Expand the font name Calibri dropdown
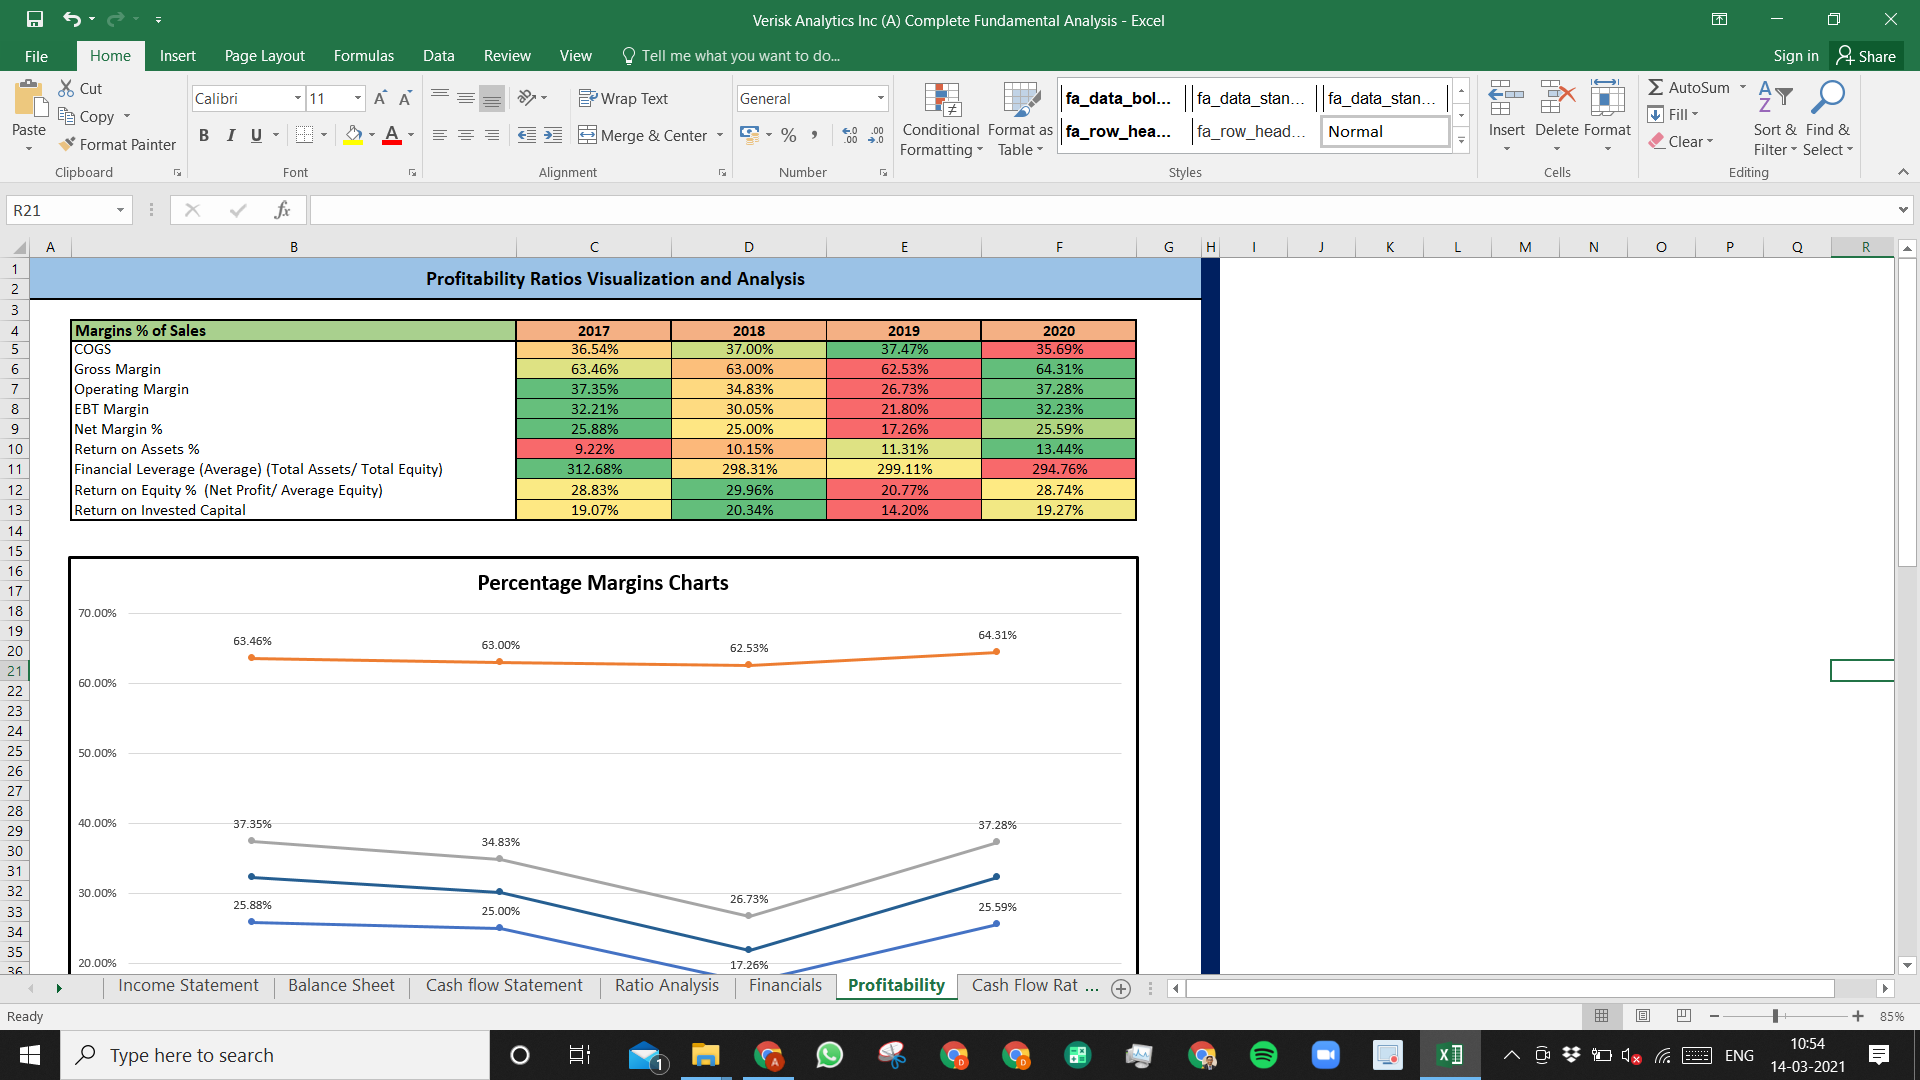Image resolution: width=1920 pixels, height=1080 pixels. click(x=298, y=98)
